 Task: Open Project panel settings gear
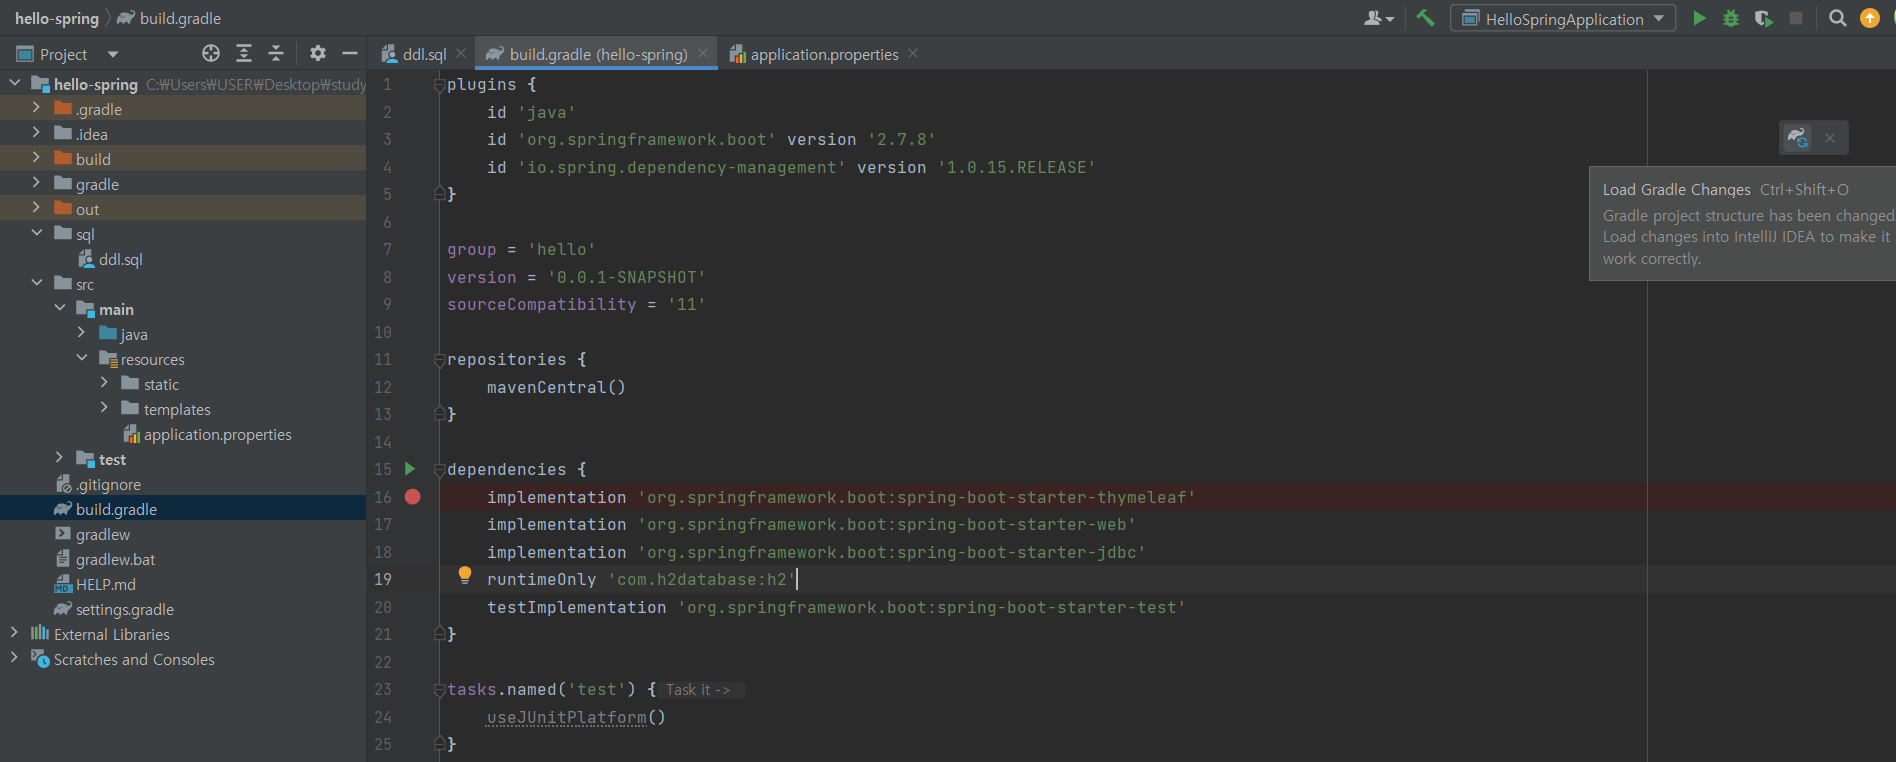(318, 53)
